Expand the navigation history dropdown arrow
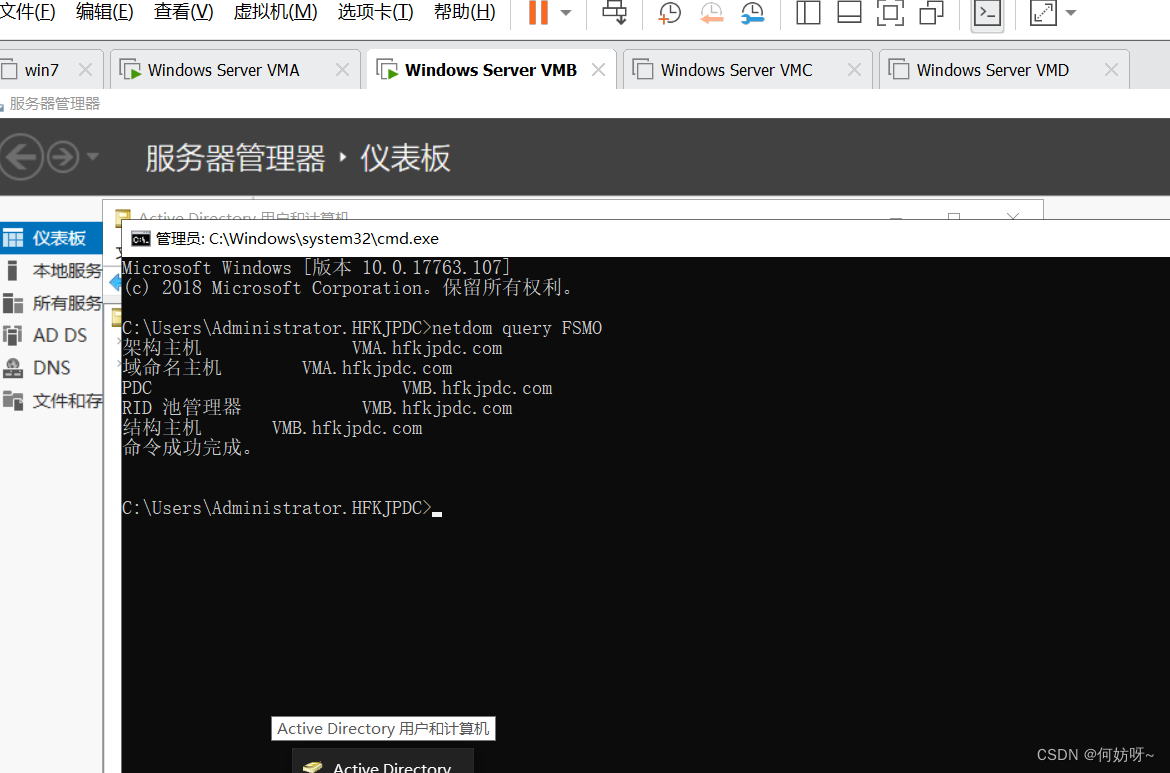This screenshot has width=1170, height=773. point(93,157)
